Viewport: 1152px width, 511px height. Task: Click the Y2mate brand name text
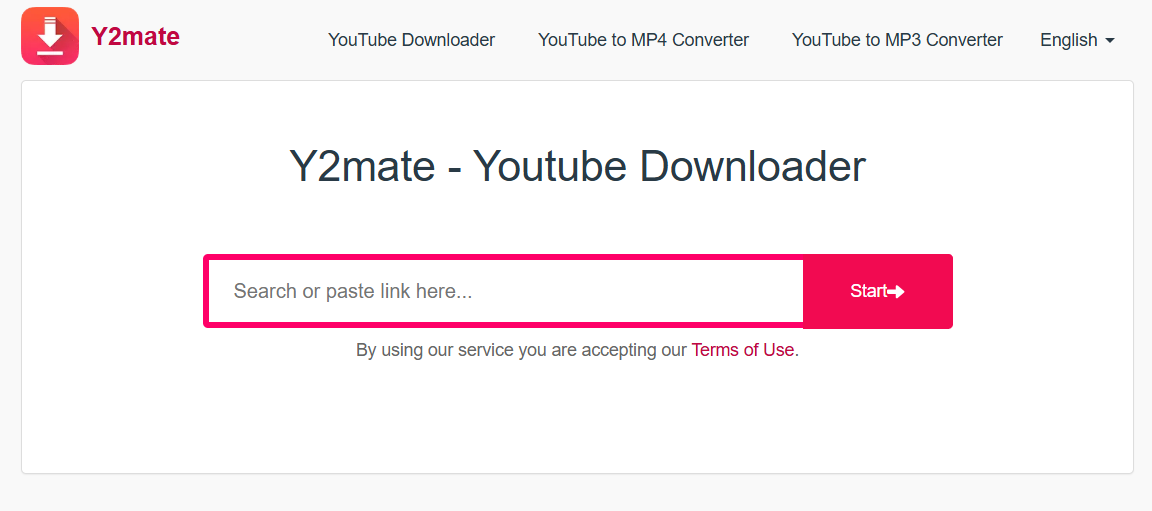[x=135, y=36]
